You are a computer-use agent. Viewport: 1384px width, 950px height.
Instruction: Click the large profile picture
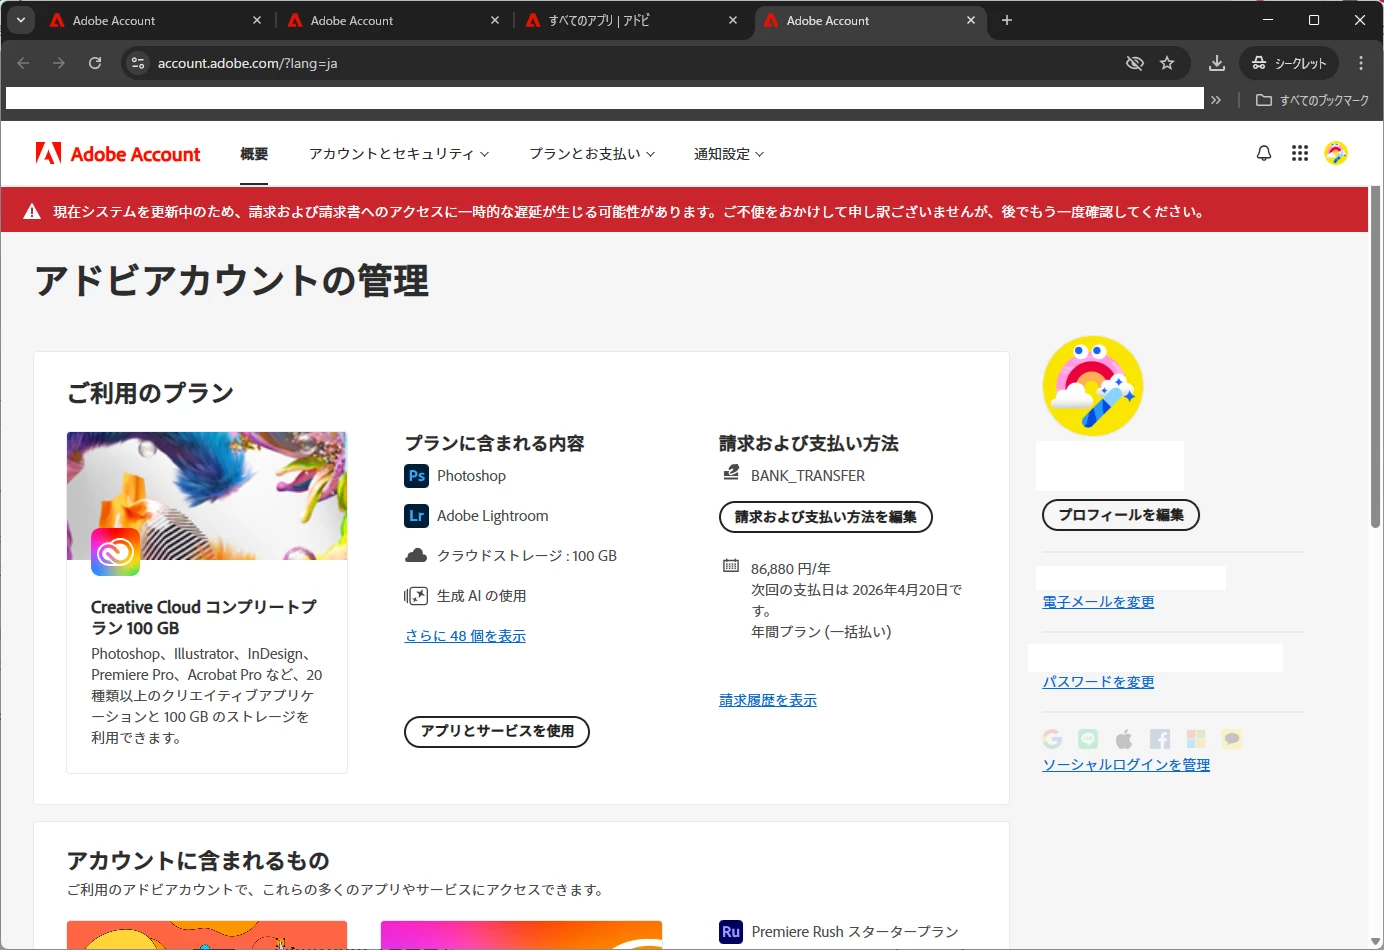(x=1093, y=386)
